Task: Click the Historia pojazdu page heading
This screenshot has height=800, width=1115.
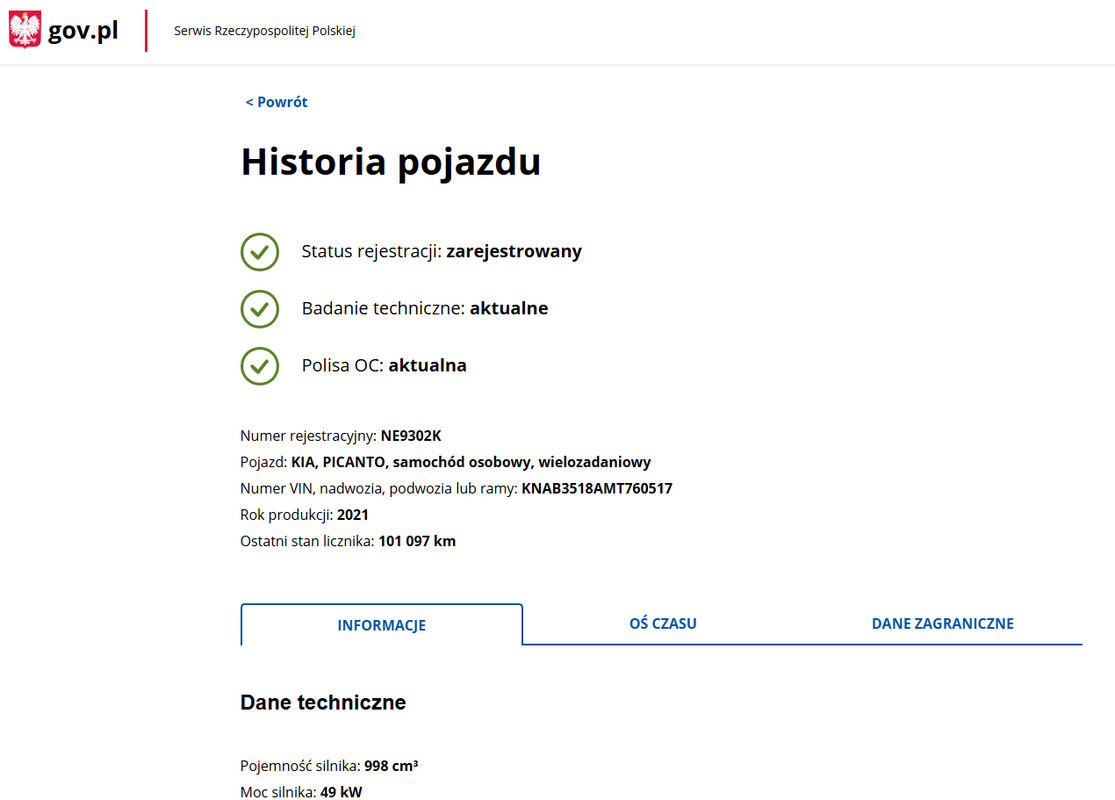Action: click(390, 162)
